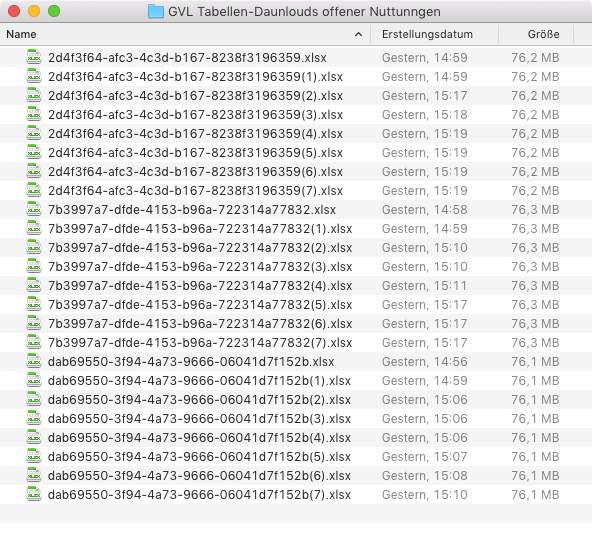Click the green zoom window button
Viewport: 592px width, 537px height.
coord(54,11)
